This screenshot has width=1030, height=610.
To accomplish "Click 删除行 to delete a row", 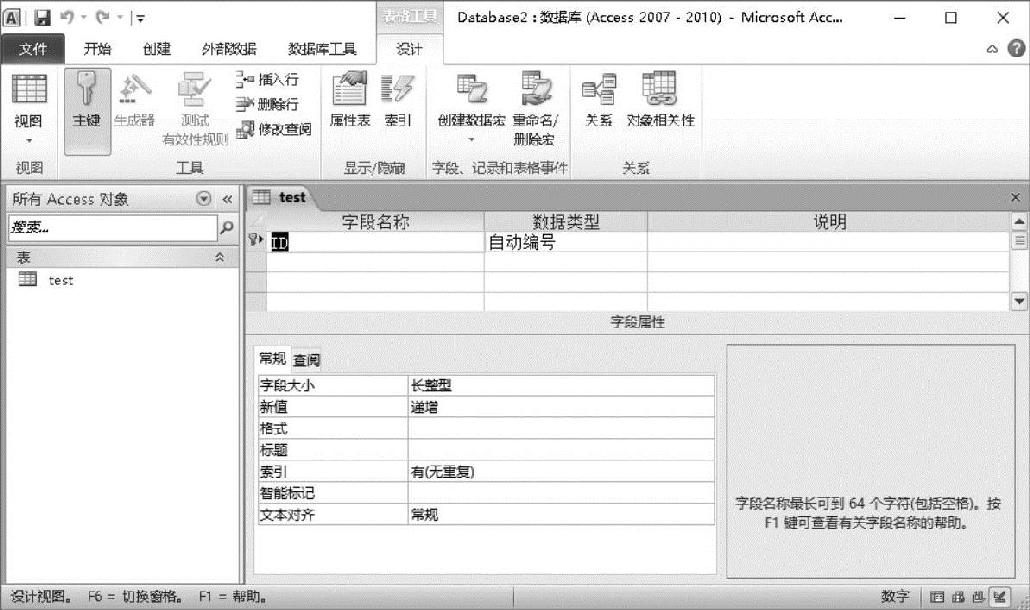I will [267, 104].
